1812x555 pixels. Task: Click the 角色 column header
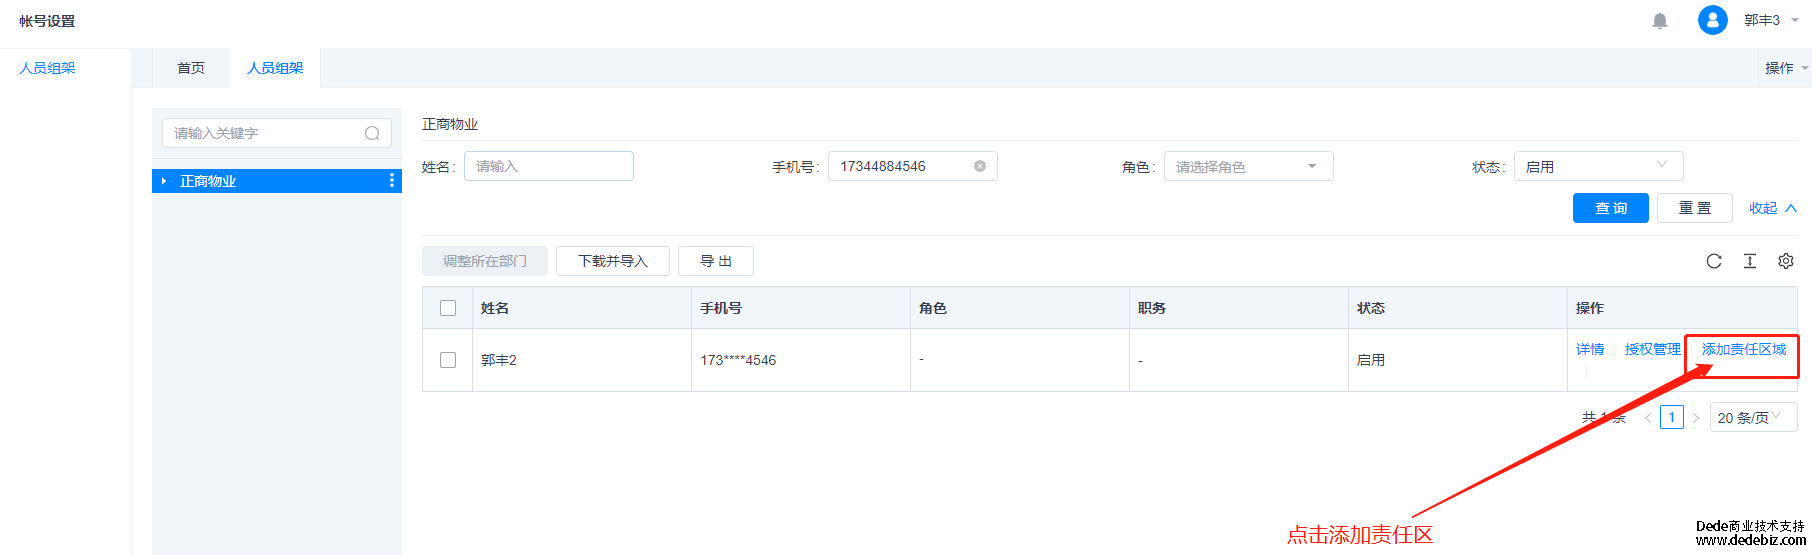(1020, 308)
